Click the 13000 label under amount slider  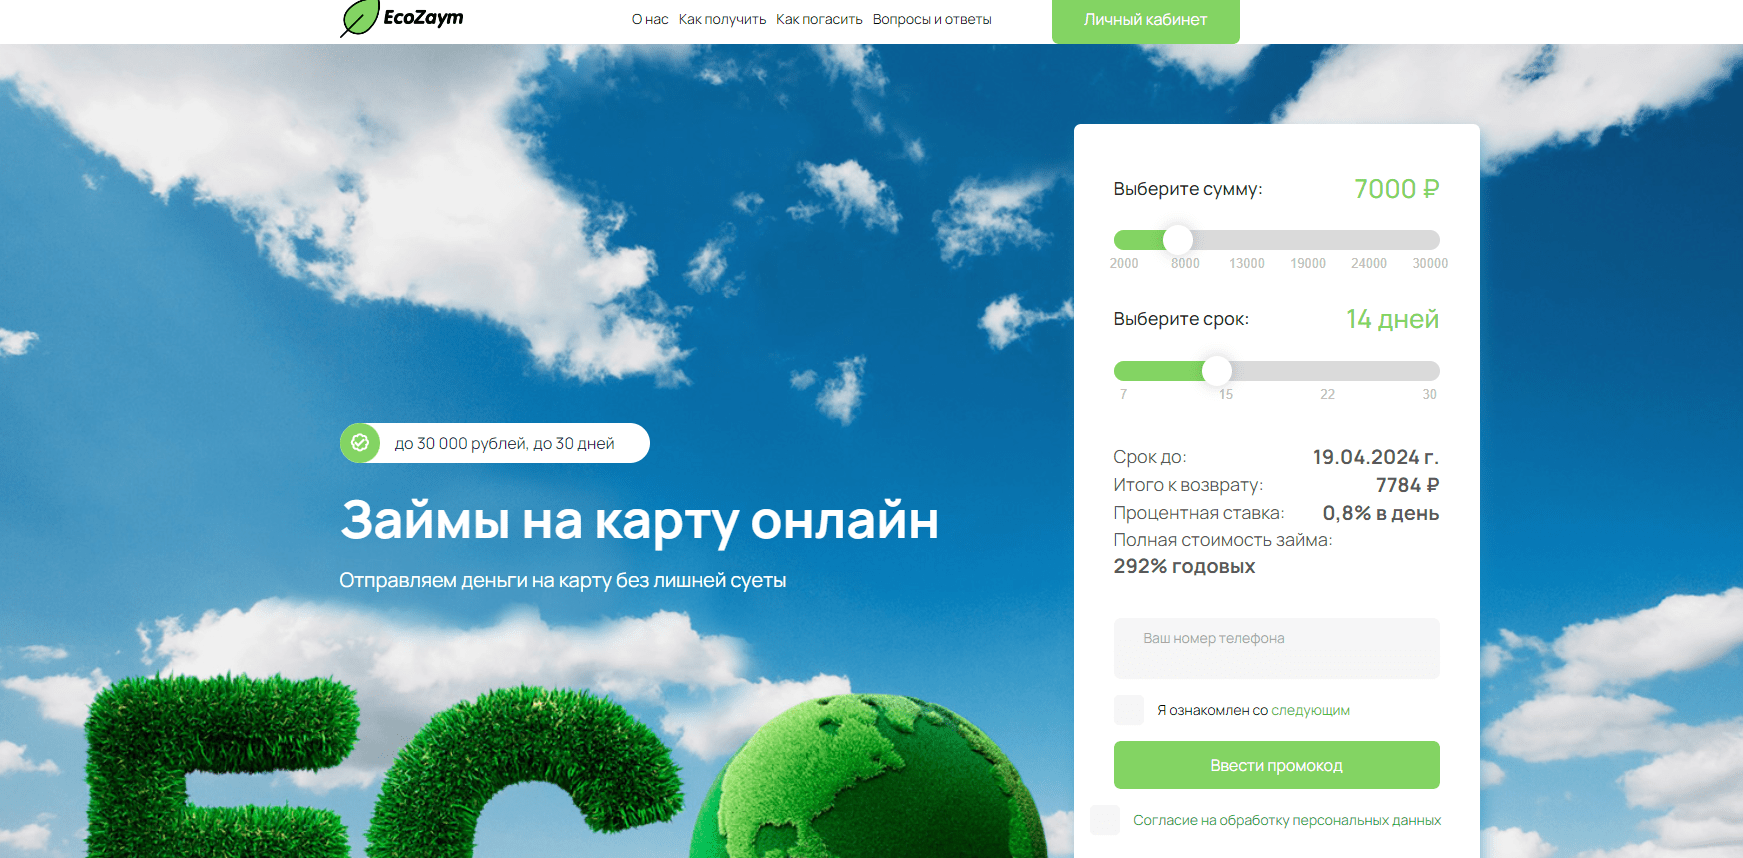click(1247, 264)
